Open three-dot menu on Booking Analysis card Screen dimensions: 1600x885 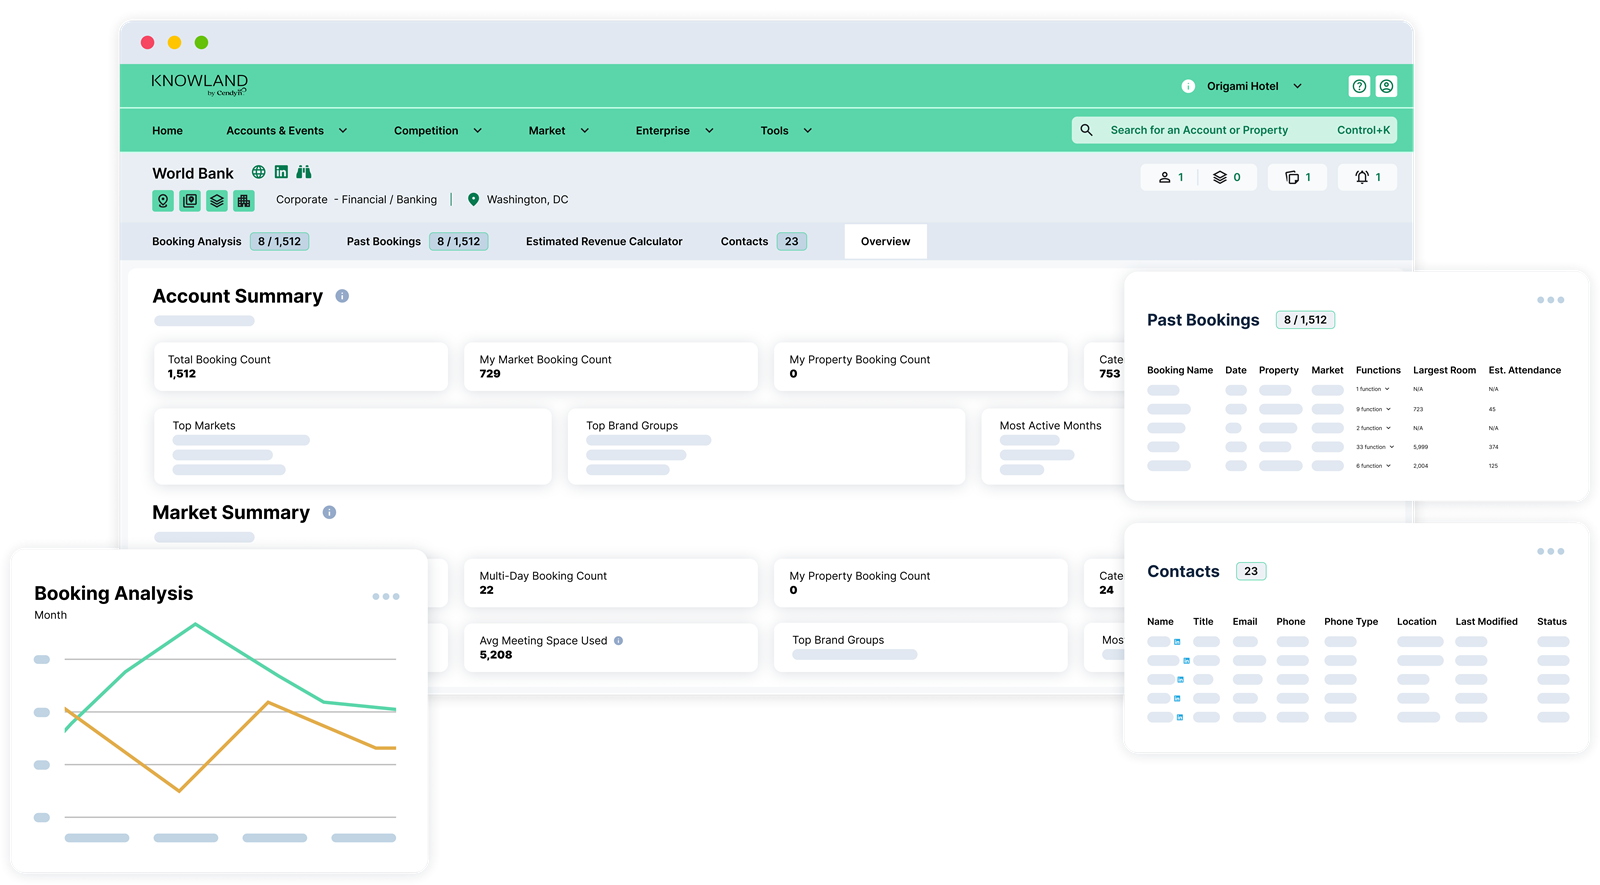click(x=386, y=597)
